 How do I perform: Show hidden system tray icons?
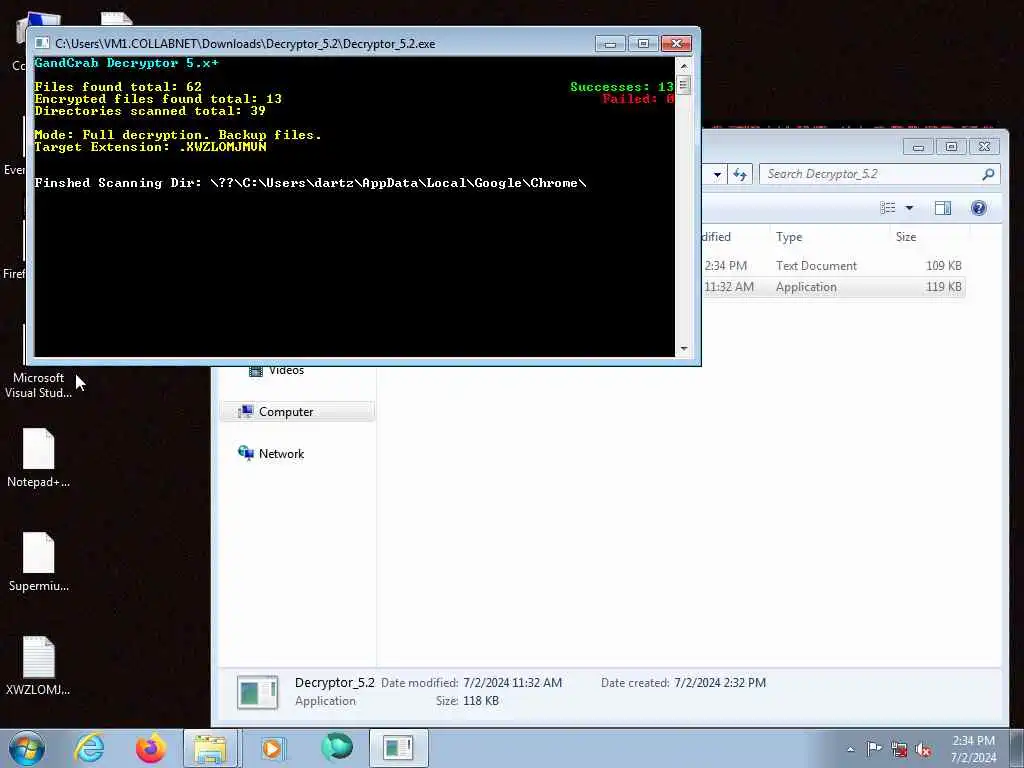850,750
